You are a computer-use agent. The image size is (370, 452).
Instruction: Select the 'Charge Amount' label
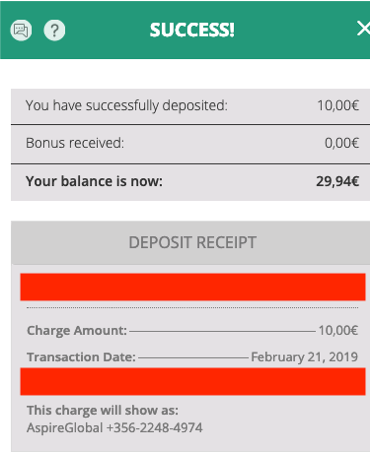[77, 331]
